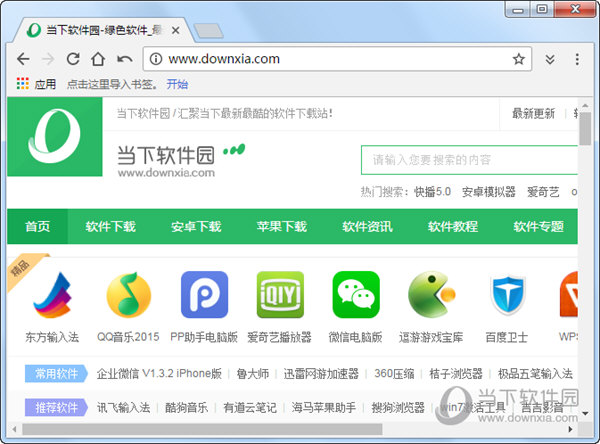Open the Apps grid shortcut (应用)
This screenshot has height=444, width=600.
click(x=36, y=84)
